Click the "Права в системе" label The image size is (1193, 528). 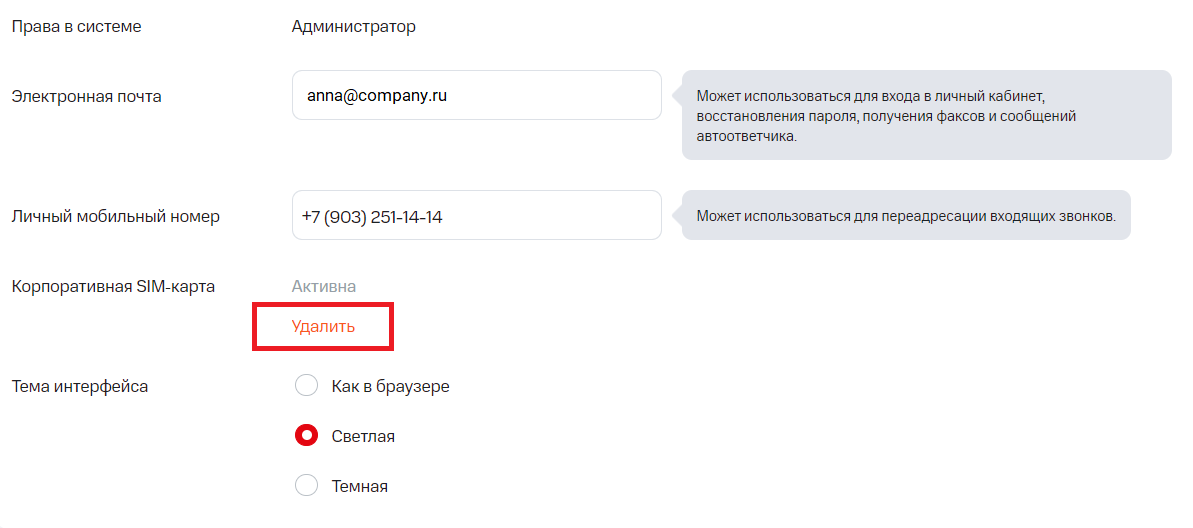point(76,26)
